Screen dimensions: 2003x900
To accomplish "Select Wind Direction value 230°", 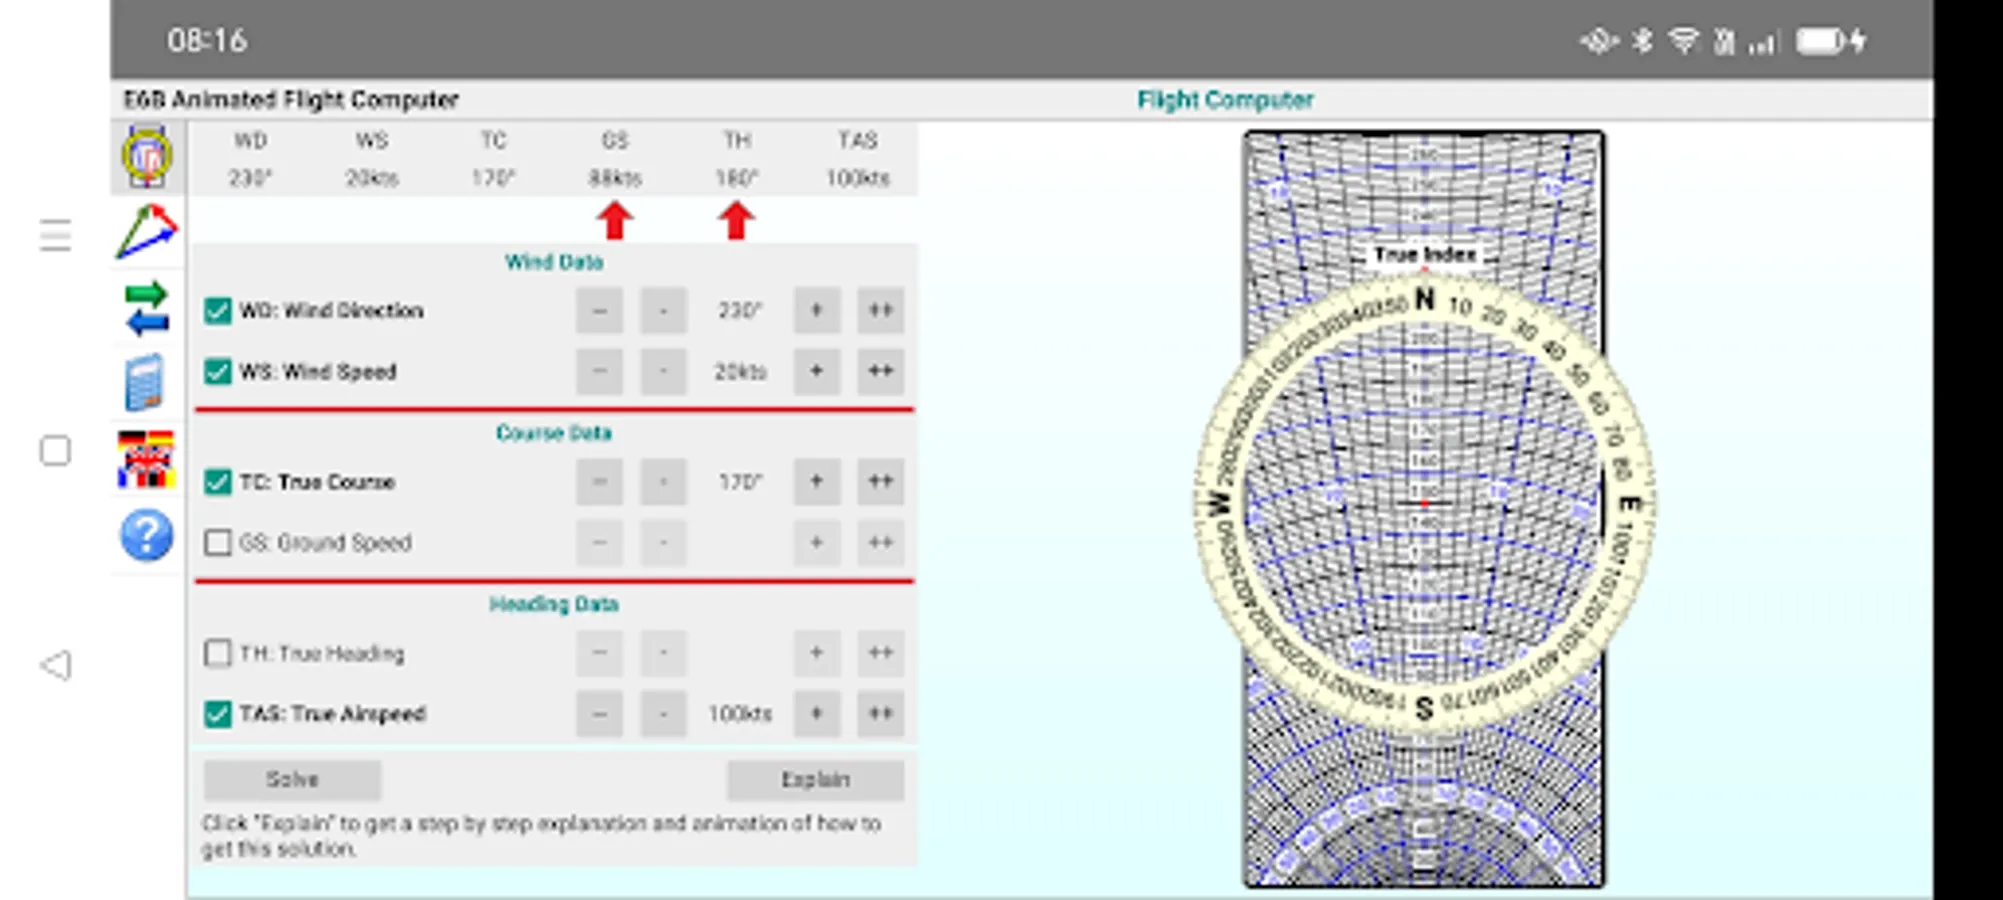I will point(740,311).
